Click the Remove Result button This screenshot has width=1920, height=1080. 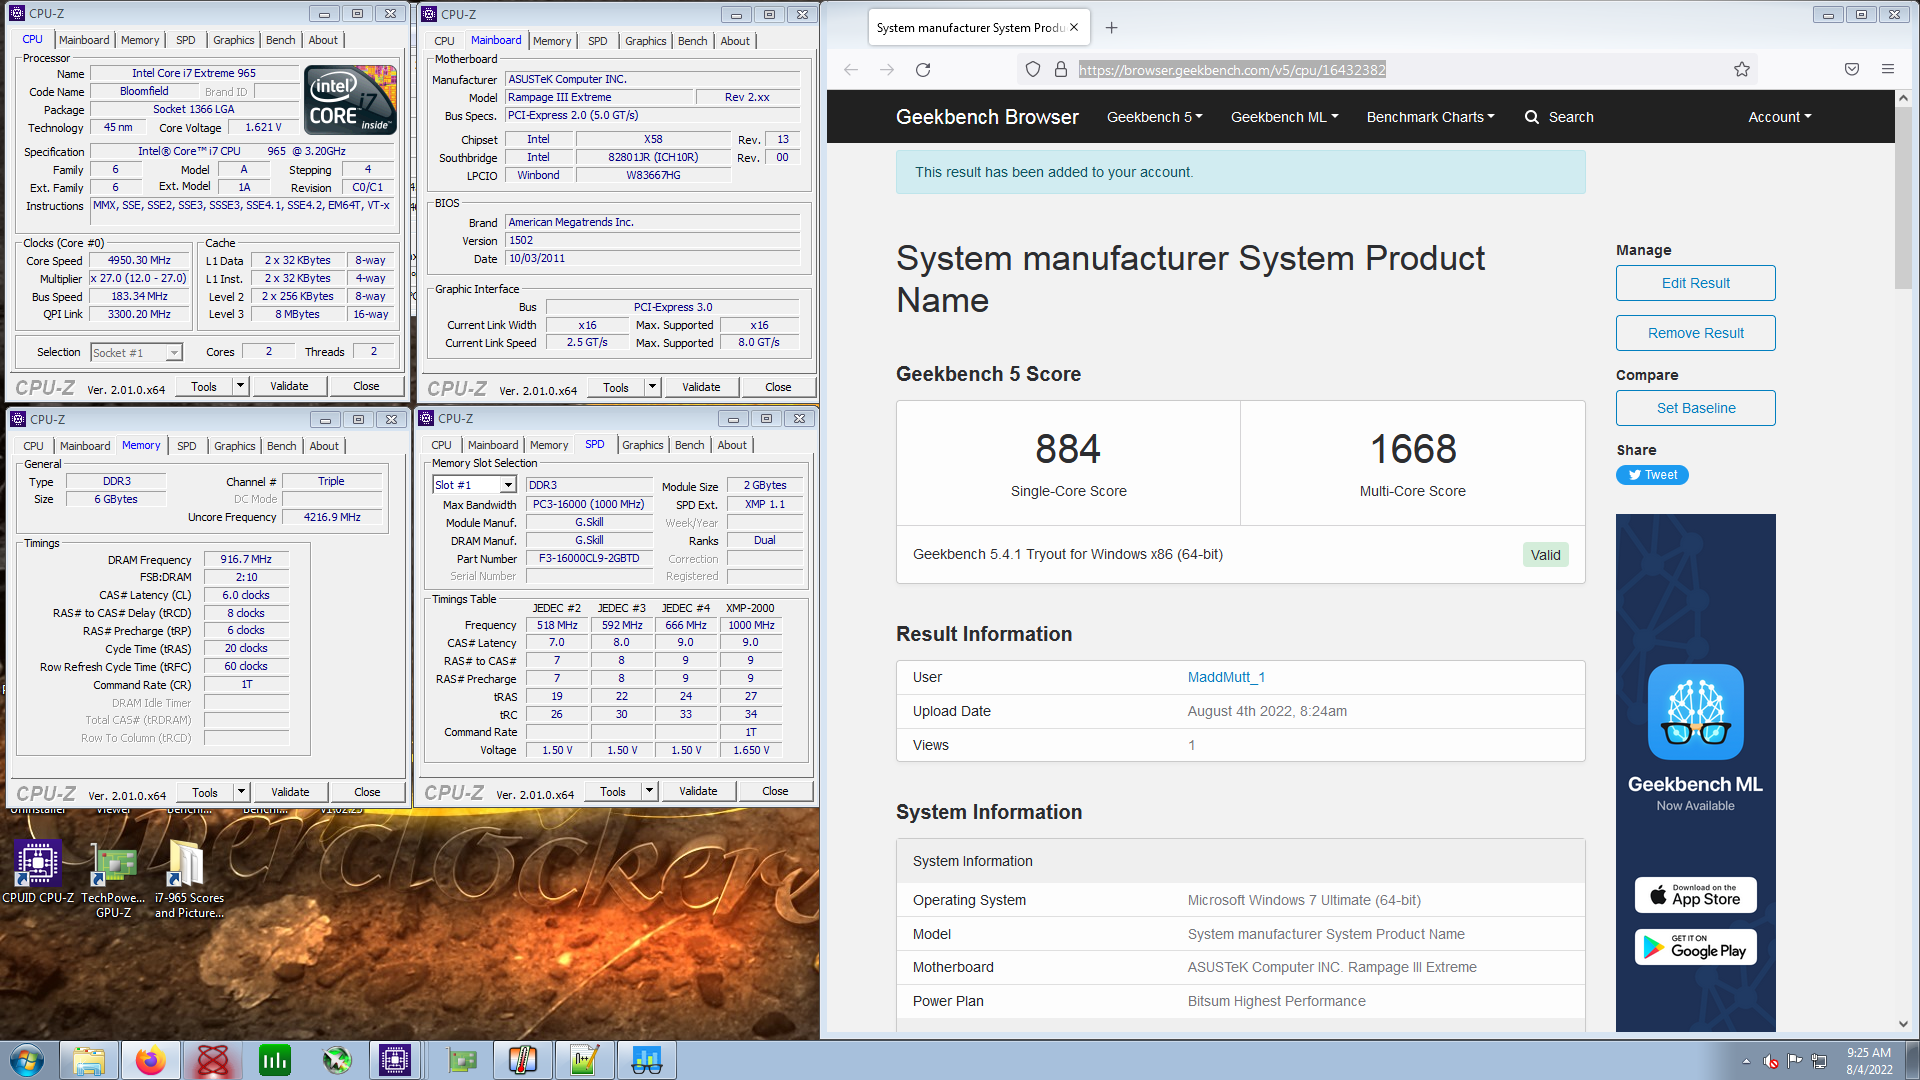coord(1695,333)
